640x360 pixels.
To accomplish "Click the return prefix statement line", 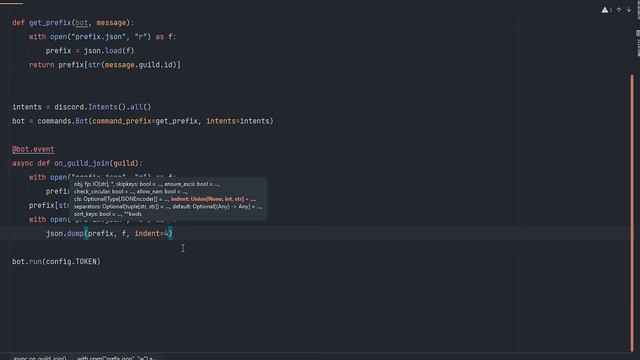I will tap(104, 65).
